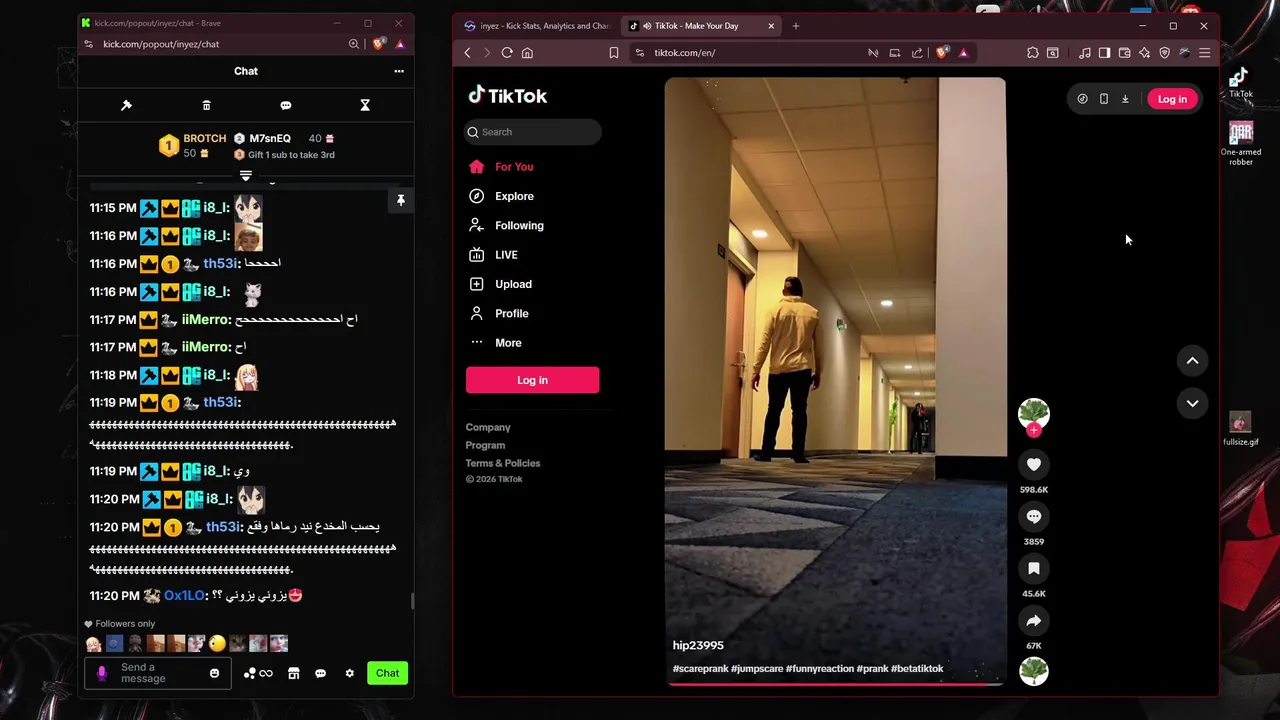Click the zoom magnifier icon in Kick address bar
The width and height of the screenshot is (1280, 720).
(x=354, y=44)
